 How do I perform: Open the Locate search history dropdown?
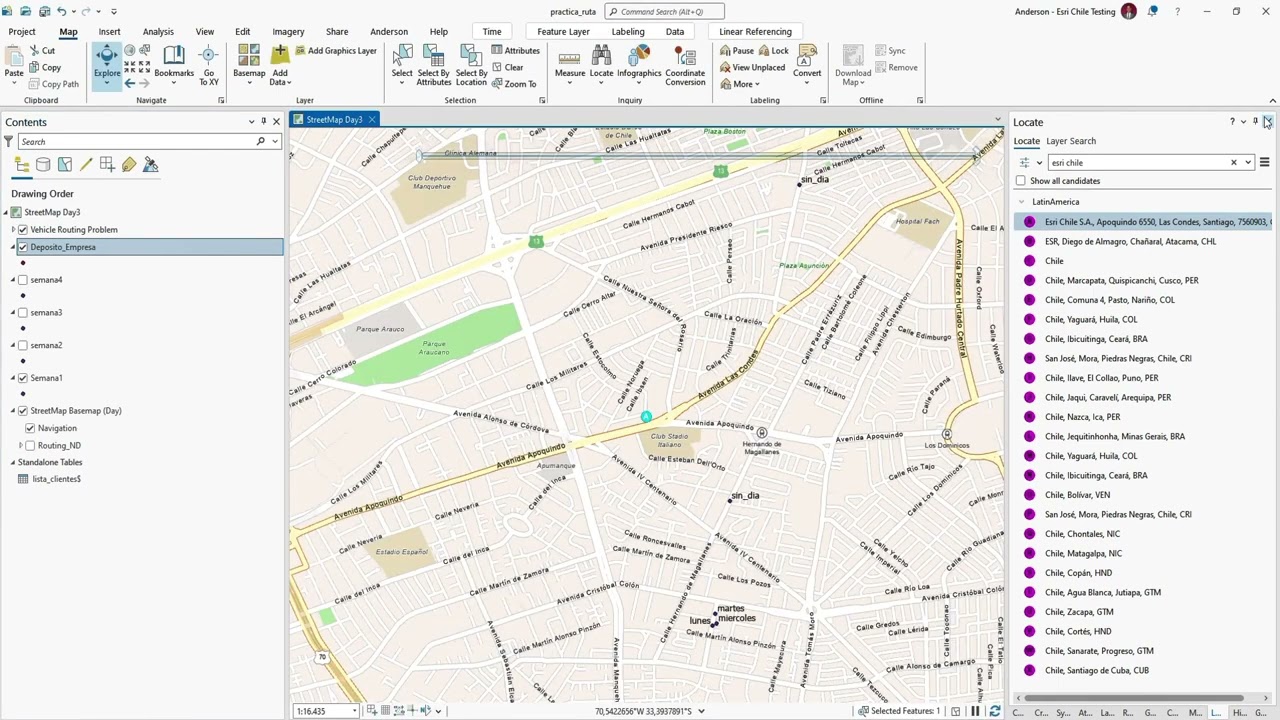coord(1248,162)
